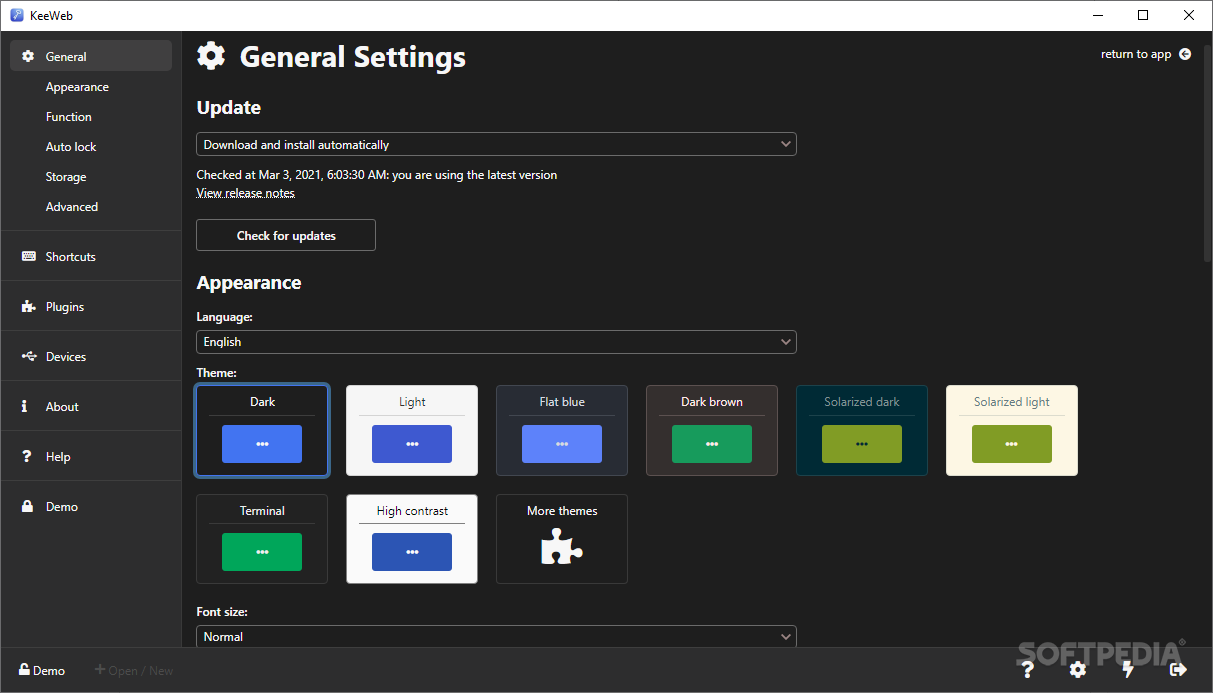Select the Solarized light theme
This screenshot has height=693, width=1213.
click(1012, 430)
